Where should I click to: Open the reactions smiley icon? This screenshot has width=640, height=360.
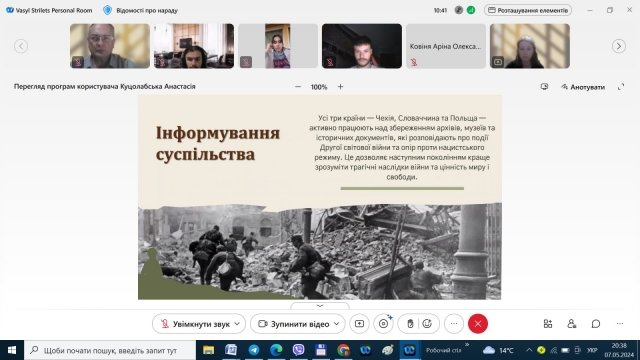click(x=427, y=324)
